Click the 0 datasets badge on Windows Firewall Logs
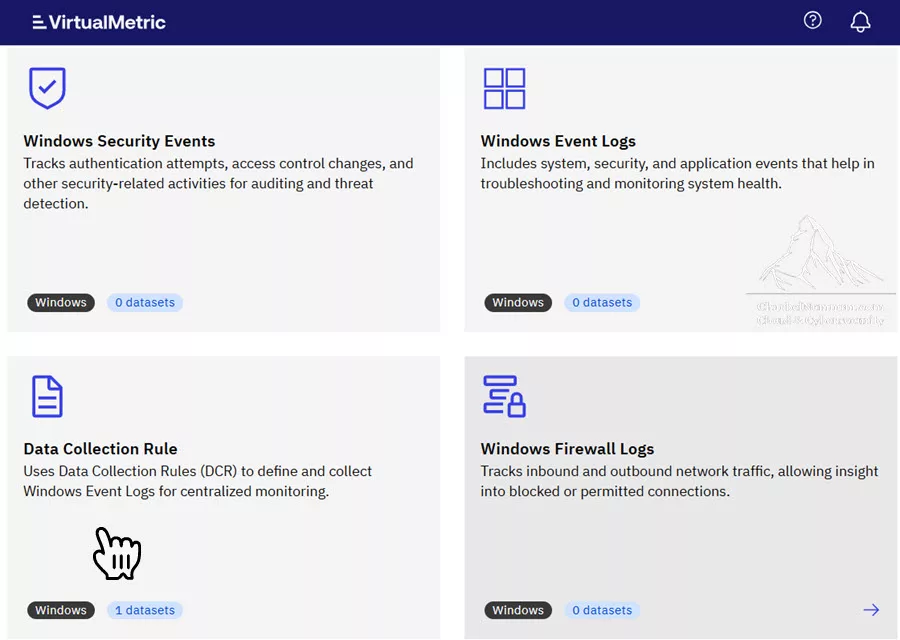This screenshot has width=900, height=640. tap(602, 610)
